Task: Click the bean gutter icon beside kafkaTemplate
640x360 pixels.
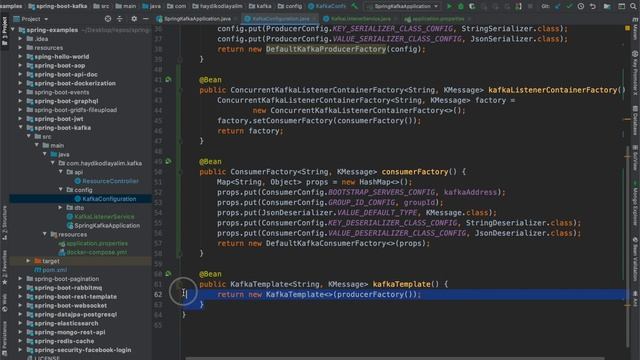Action: [x=168, y=273]
